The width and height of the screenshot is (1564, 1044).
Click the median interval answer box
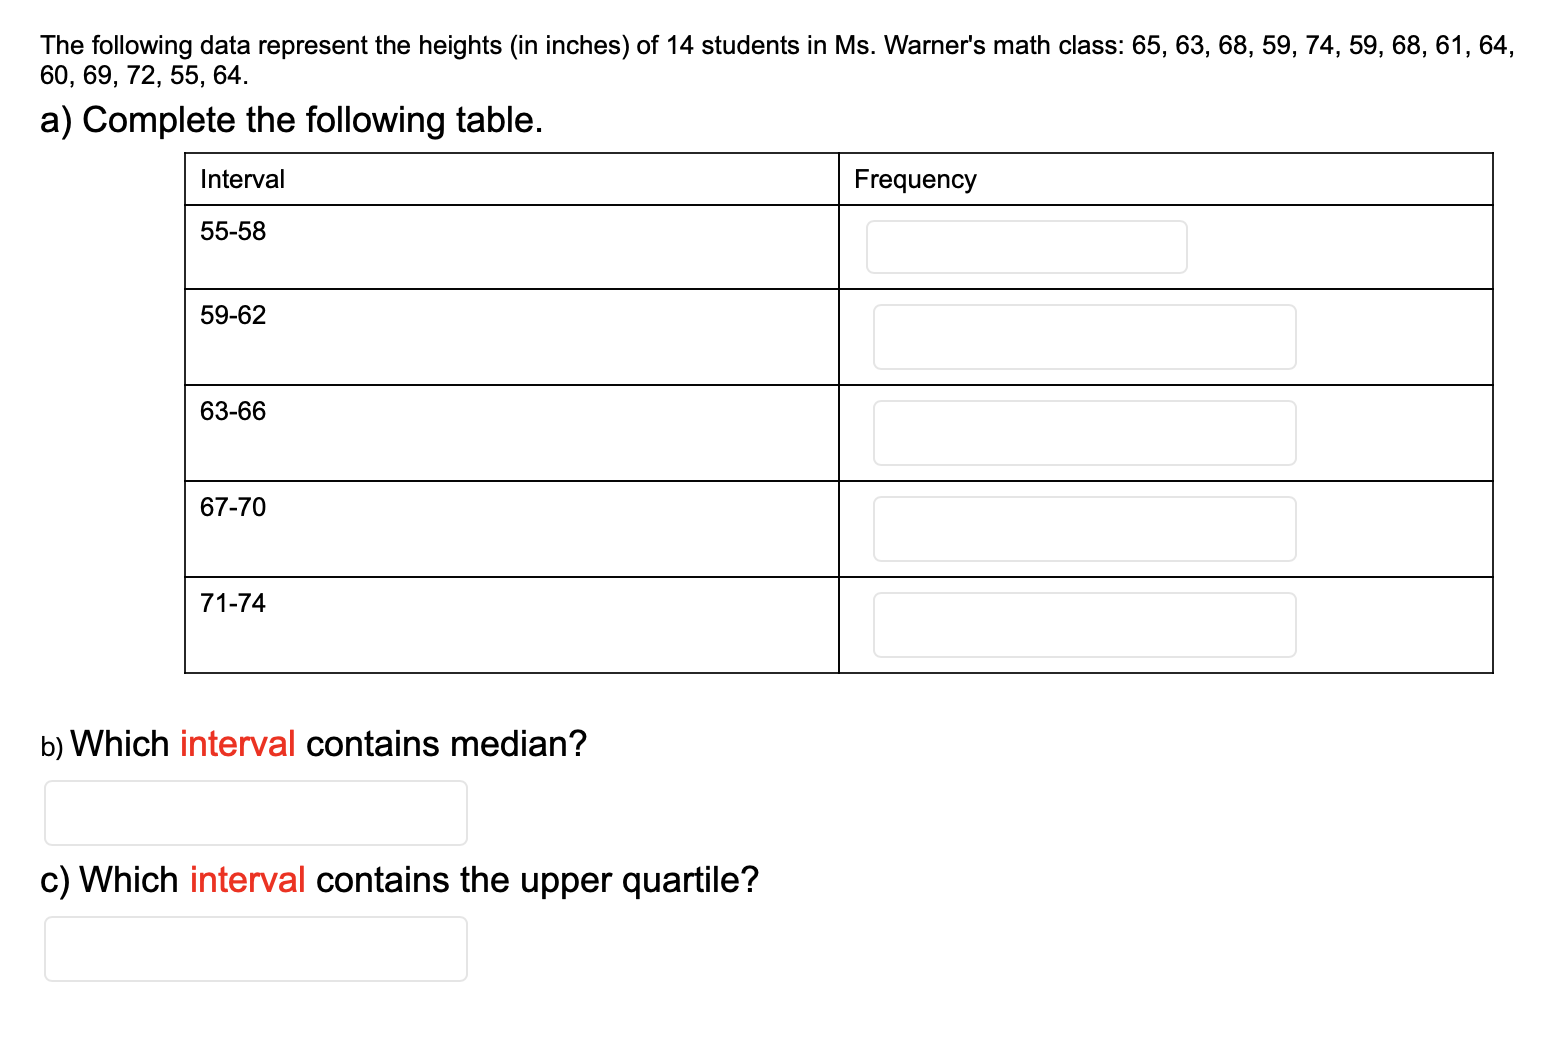coord(255,813)
